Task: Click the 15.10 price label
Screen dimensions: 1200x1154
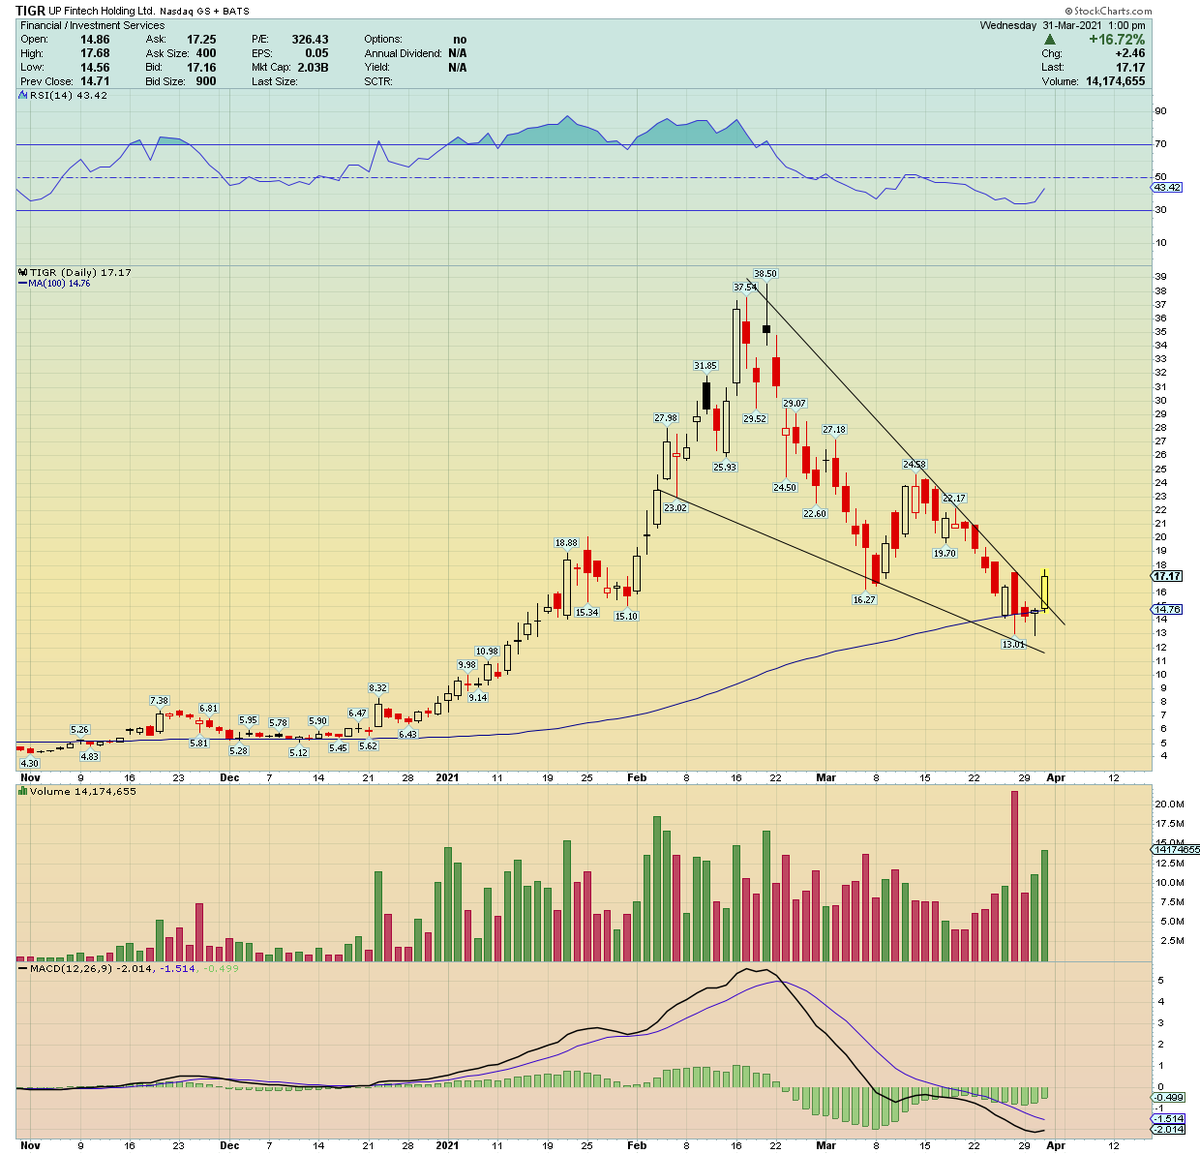Action: [626, 616]
